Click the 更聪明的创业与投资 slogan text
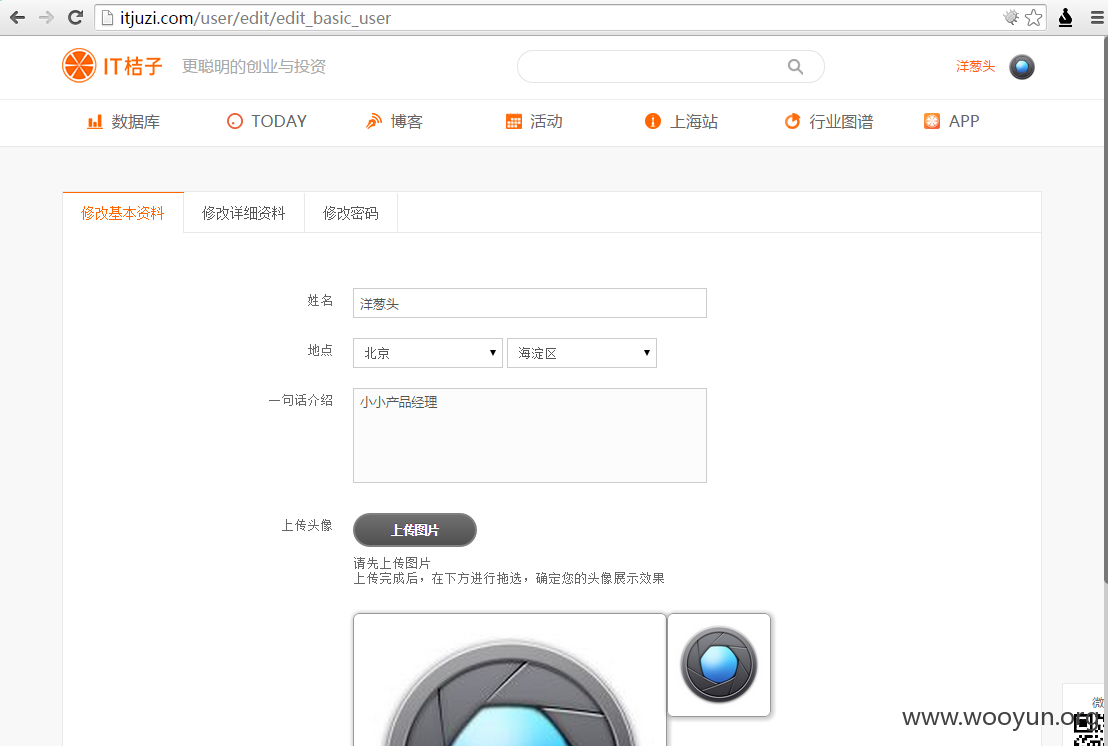This screenshot has width=1108, height=746. tap(254, 66)
